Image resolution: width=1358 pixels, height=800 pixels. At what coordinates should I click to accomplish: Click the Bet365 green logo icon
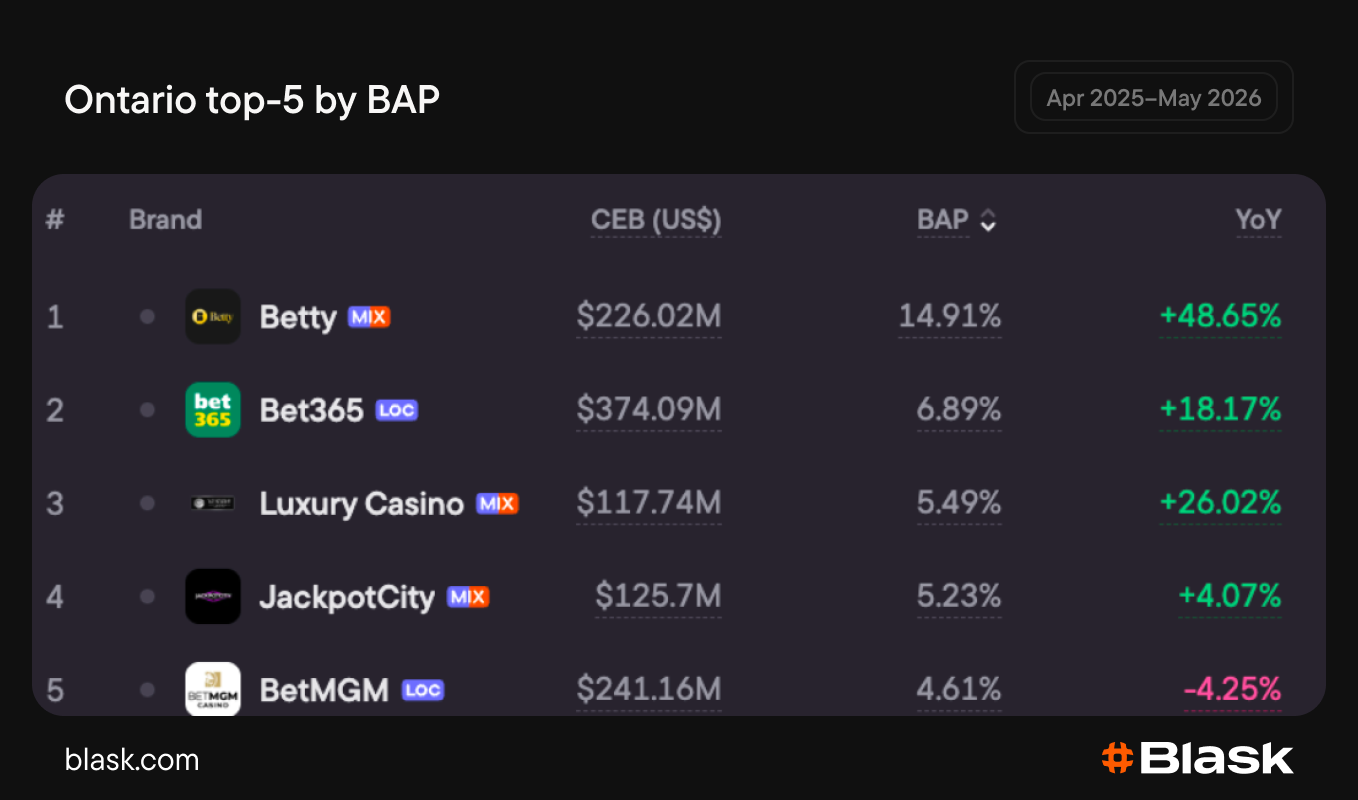(x=213, y=410)
